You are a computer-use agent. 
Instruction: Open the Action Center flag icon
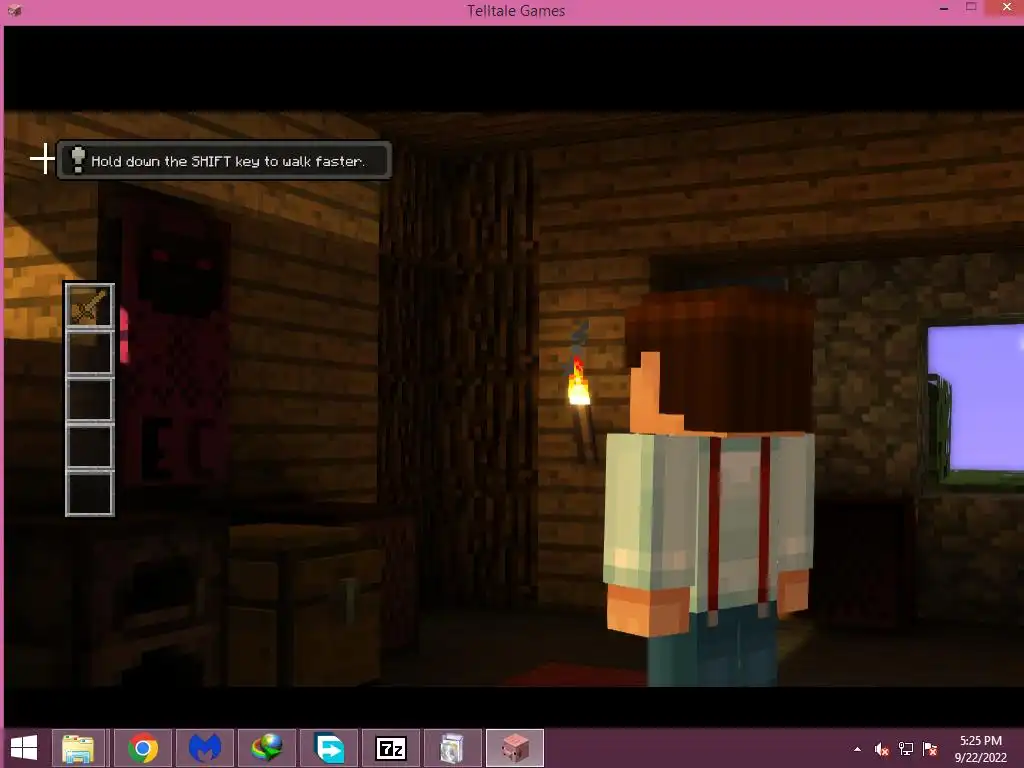pyautogui.click(x=930, y=749)
